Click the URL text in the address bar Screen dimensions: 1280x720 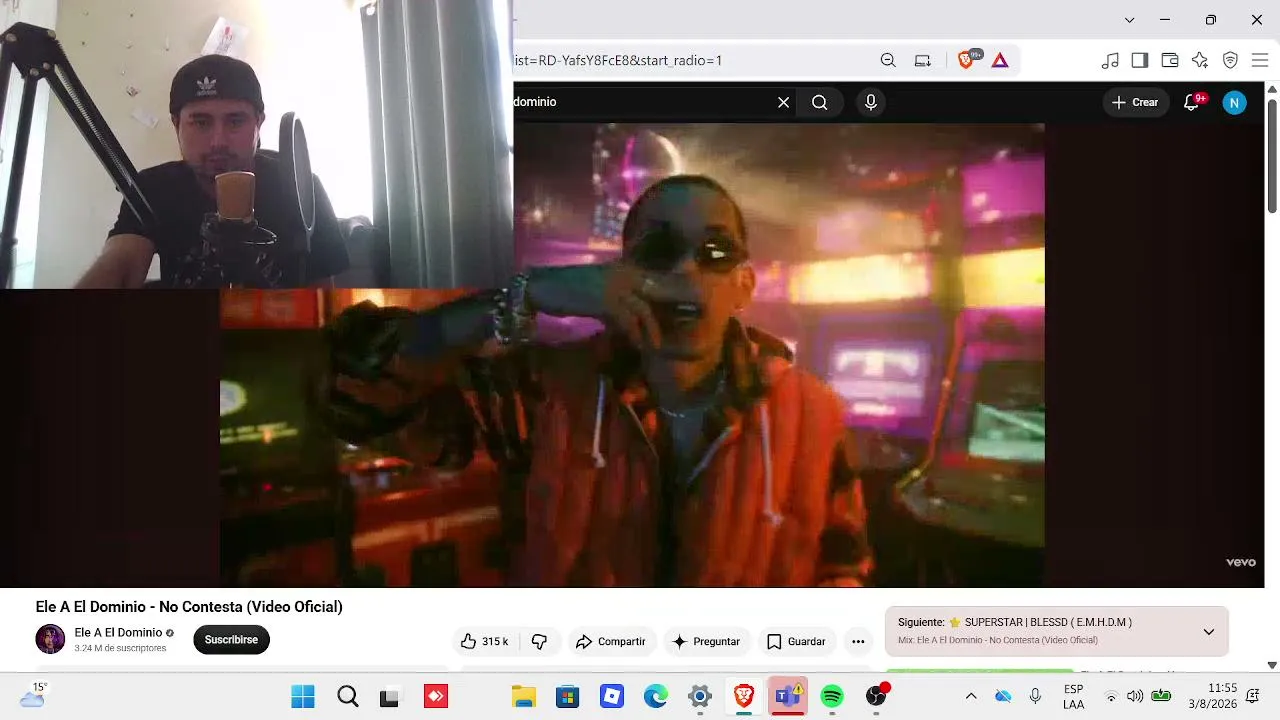tap(618, 60)
